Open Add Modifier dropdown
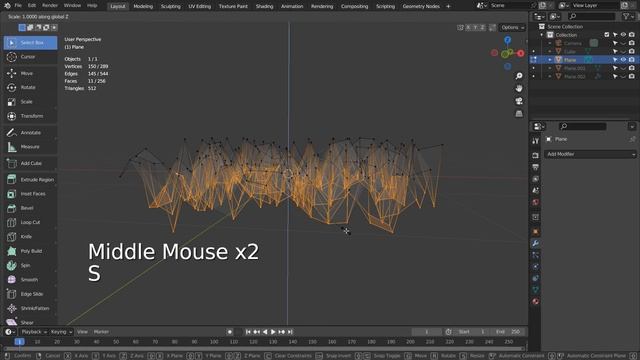 click(x=590, y=154)
